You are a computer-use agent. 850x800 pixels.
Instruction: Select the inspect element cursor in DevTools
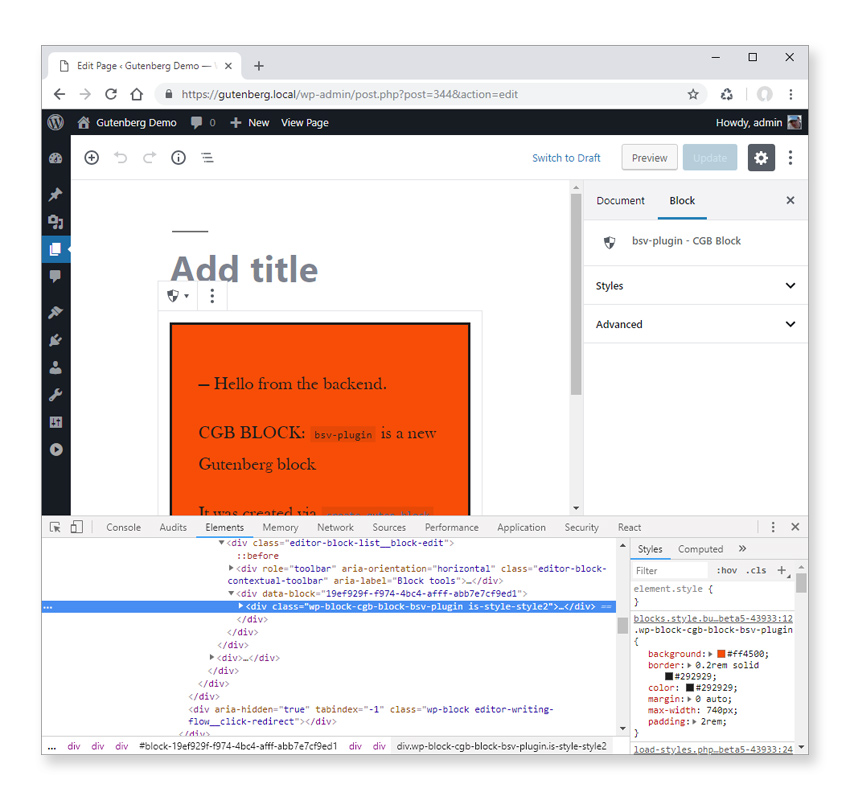point(56,527)
